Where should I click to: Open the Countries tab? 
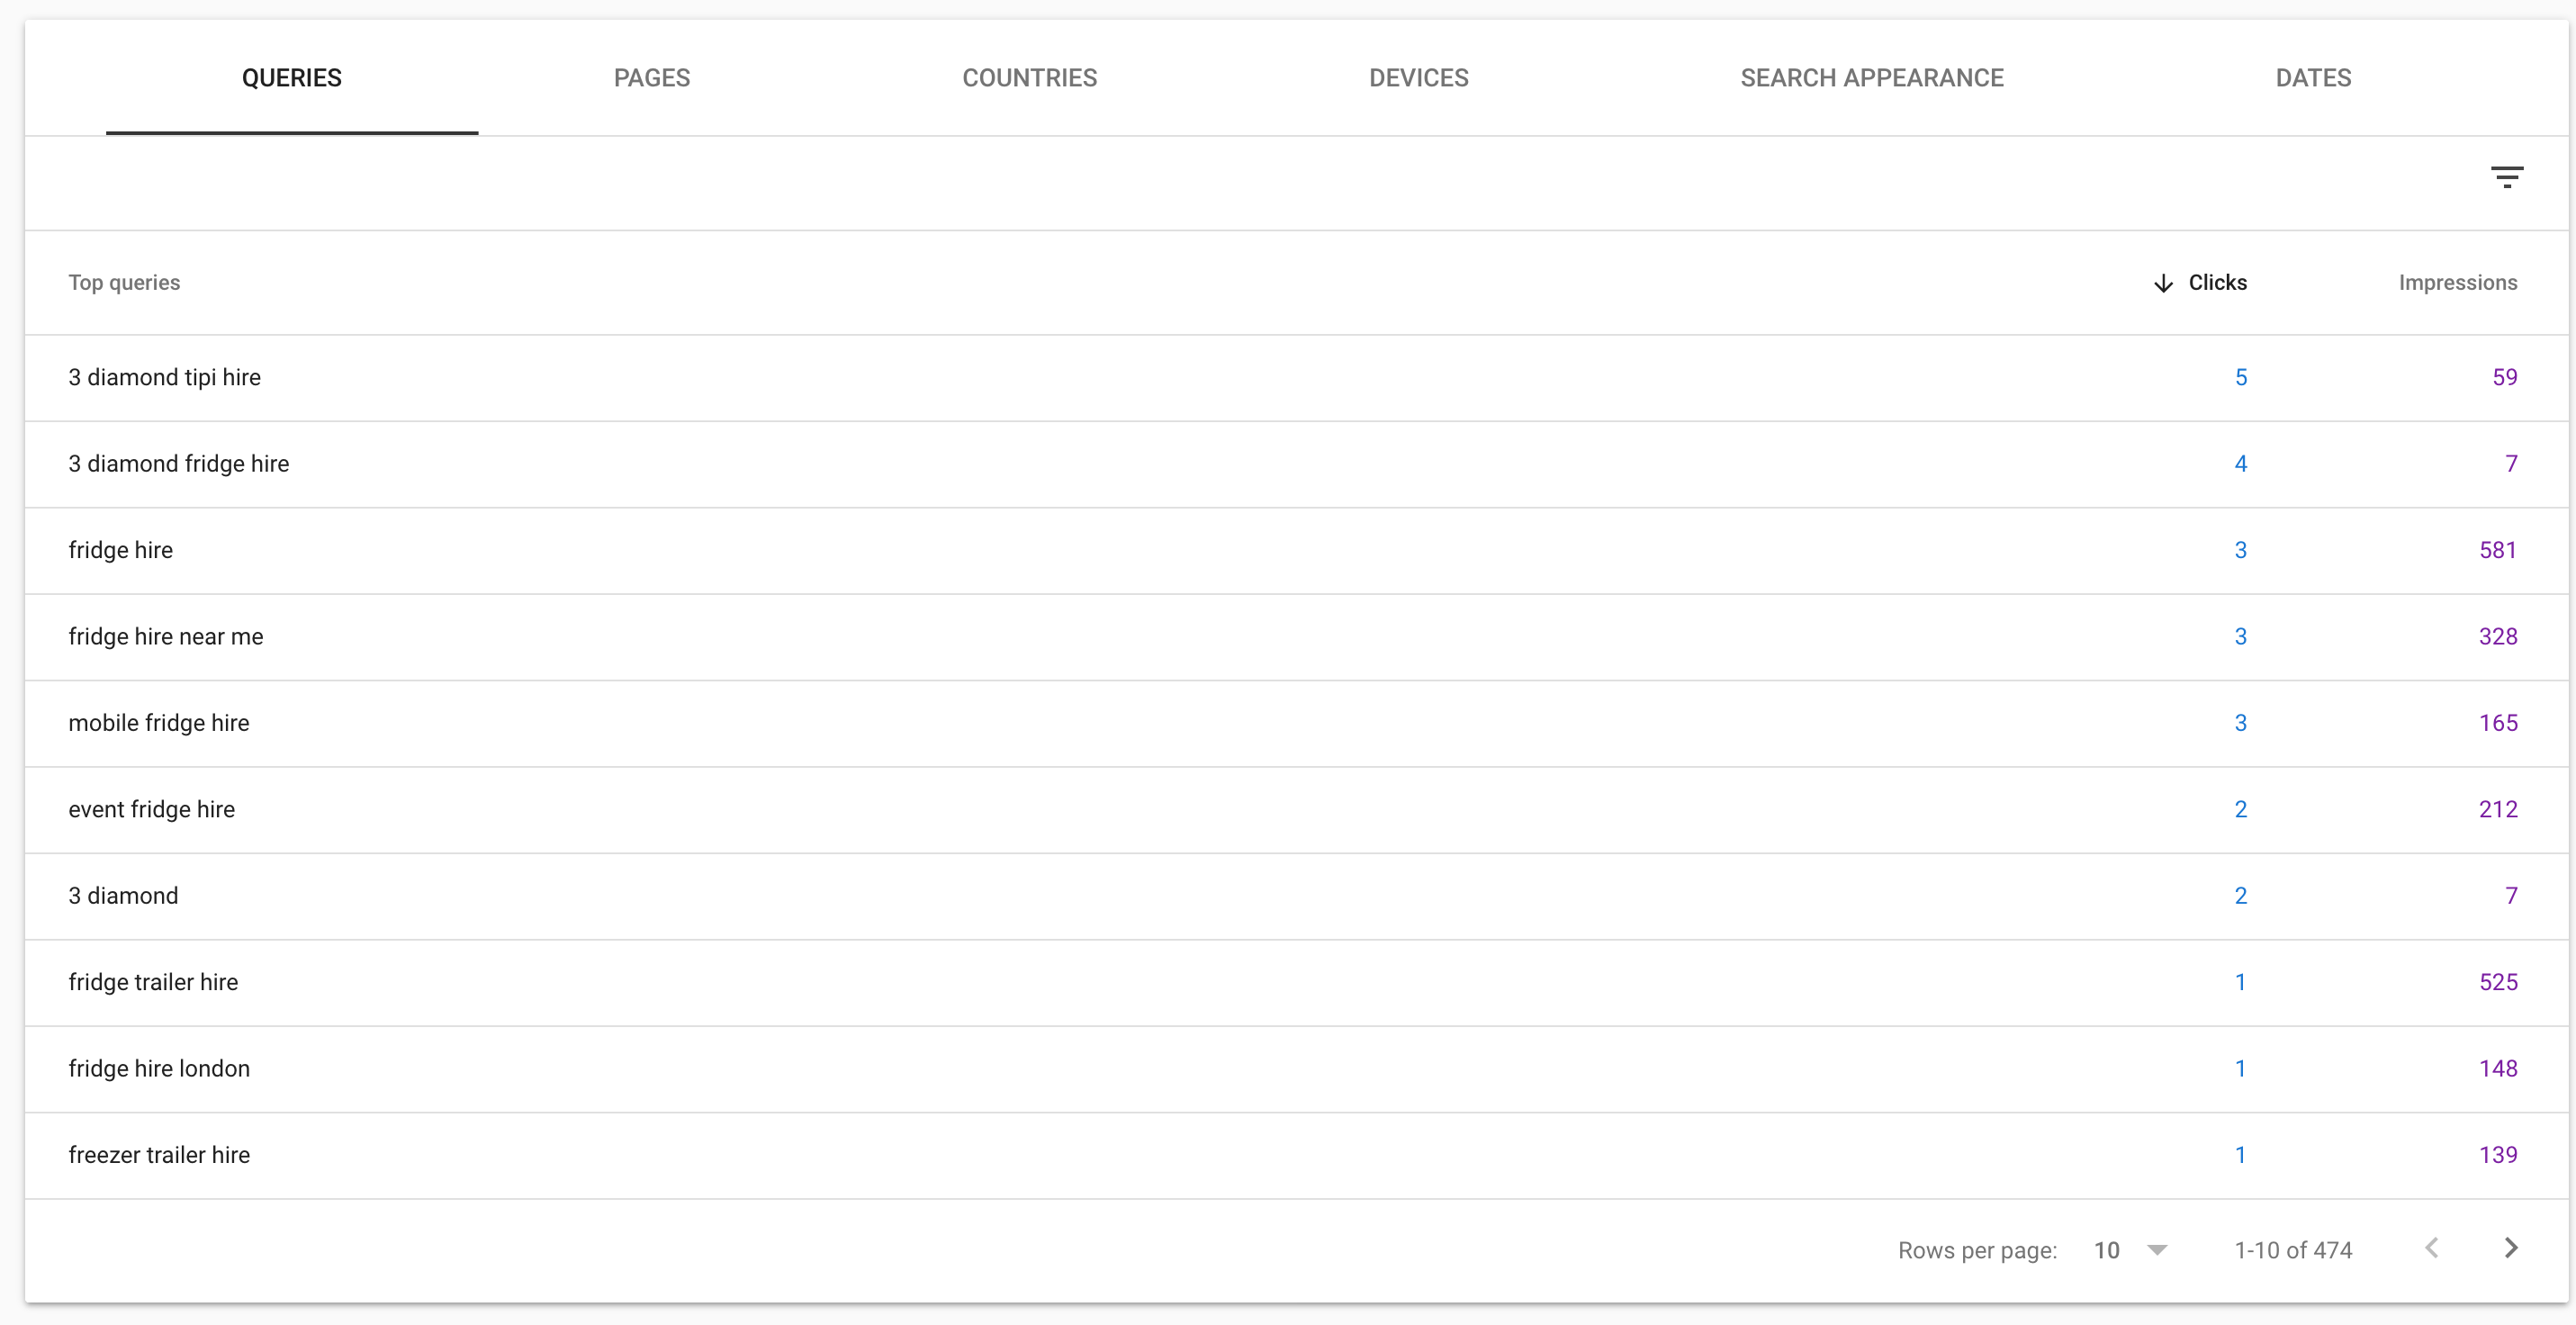coord(1030,78)
